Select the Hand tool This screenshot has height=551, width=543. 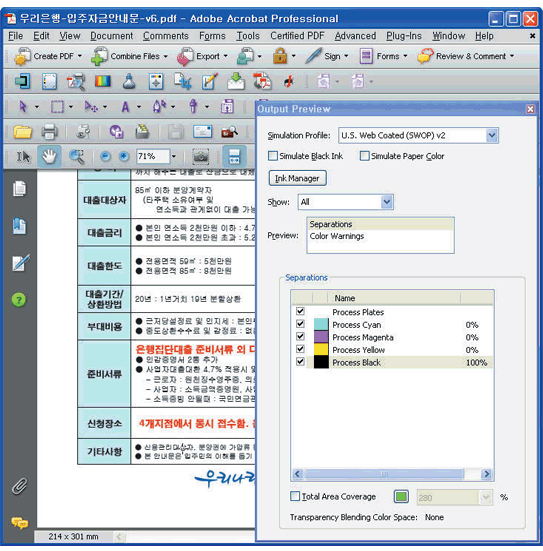[x=49, y=156]
